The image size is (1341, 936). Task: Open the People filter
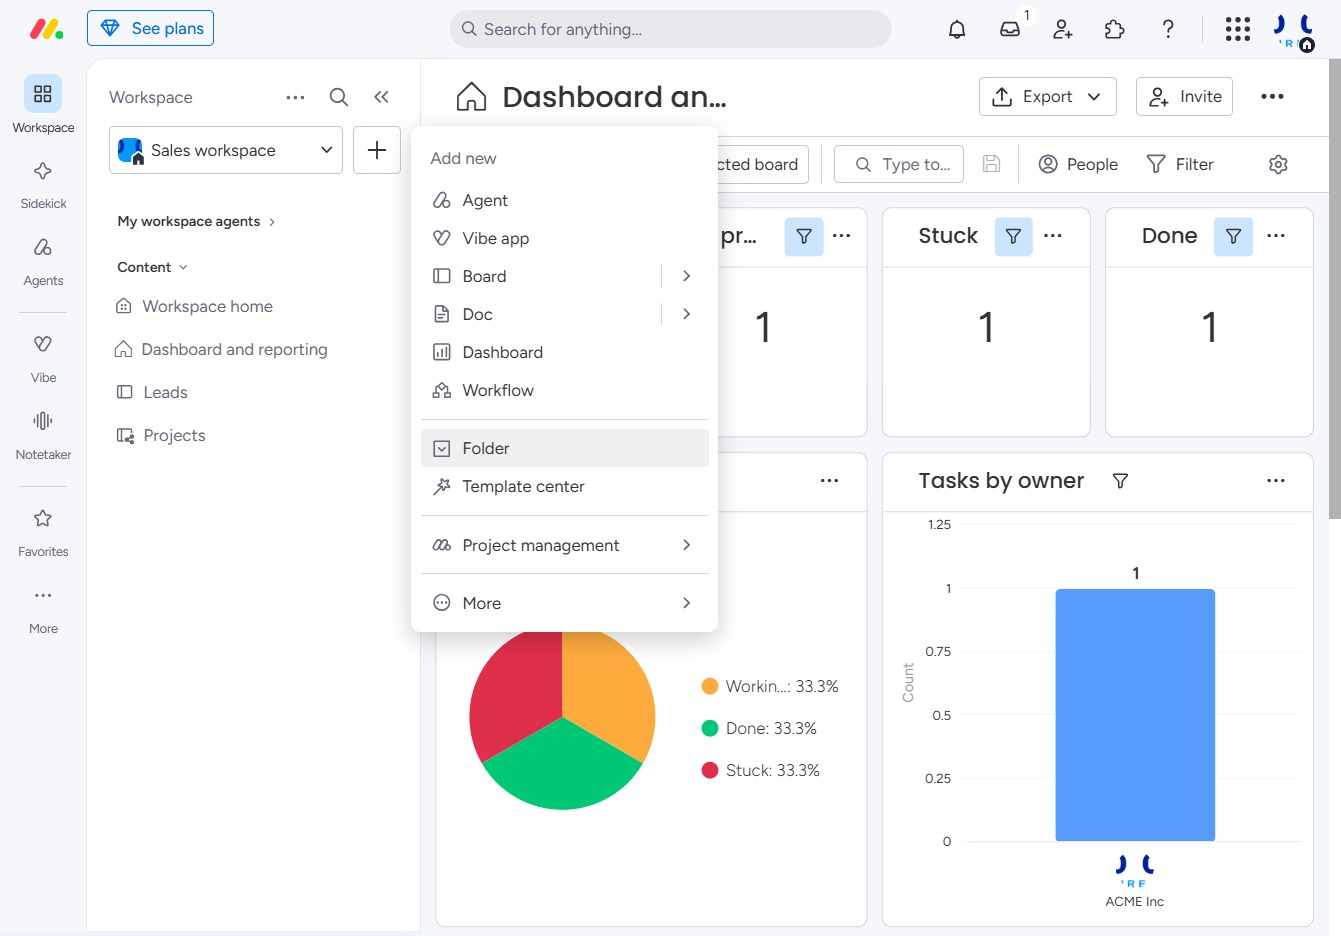tap(1078, 164)
